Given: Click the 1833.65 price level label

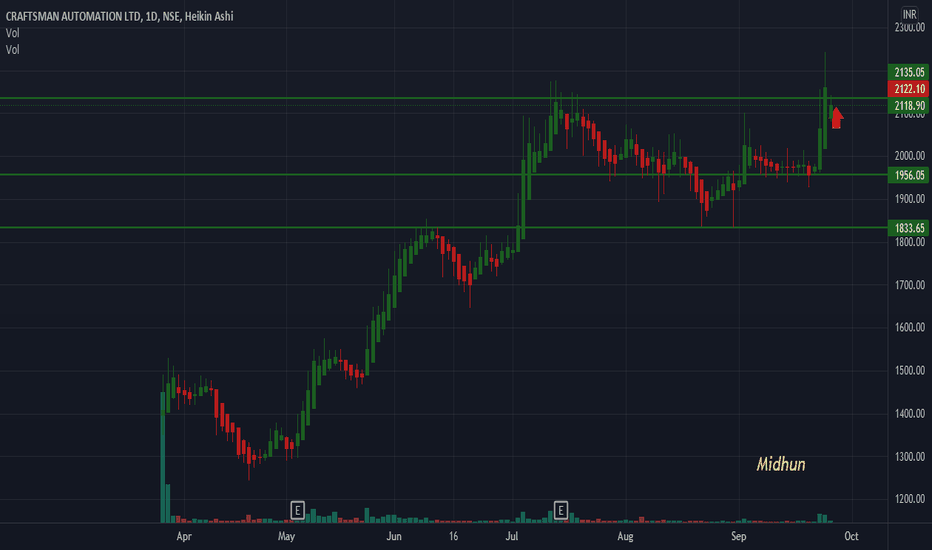Looking at the screenshot, I should point(908,228).
